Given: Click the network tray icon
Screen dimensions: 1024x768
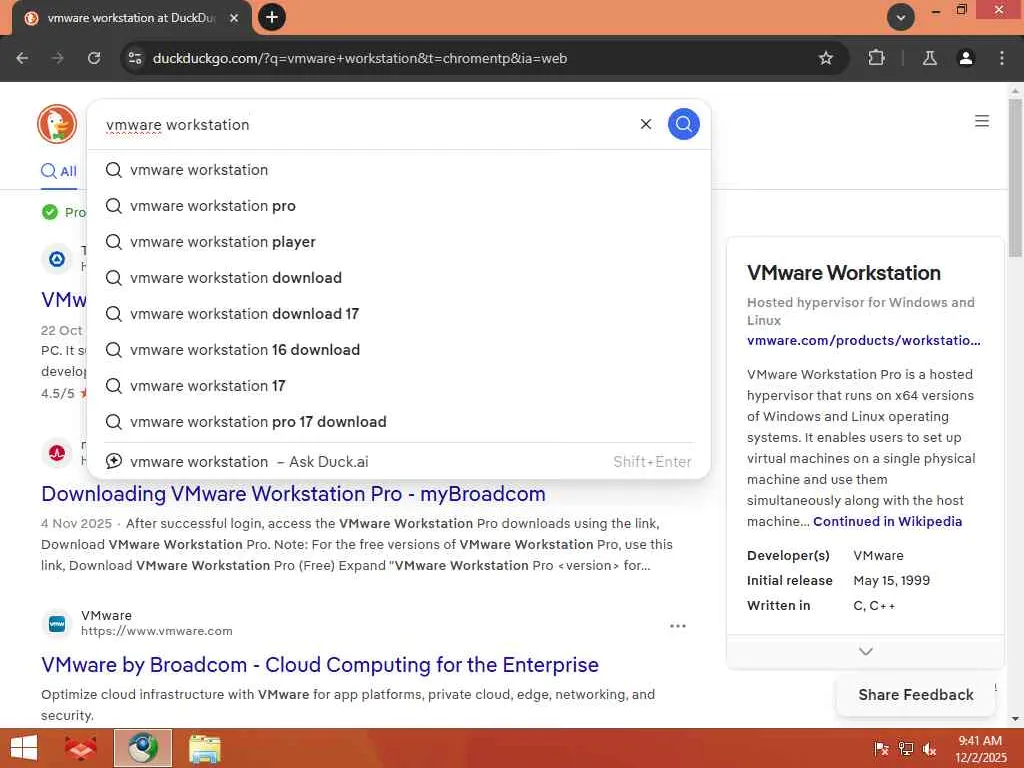Looking at the screenshot, I should (906, 749).
